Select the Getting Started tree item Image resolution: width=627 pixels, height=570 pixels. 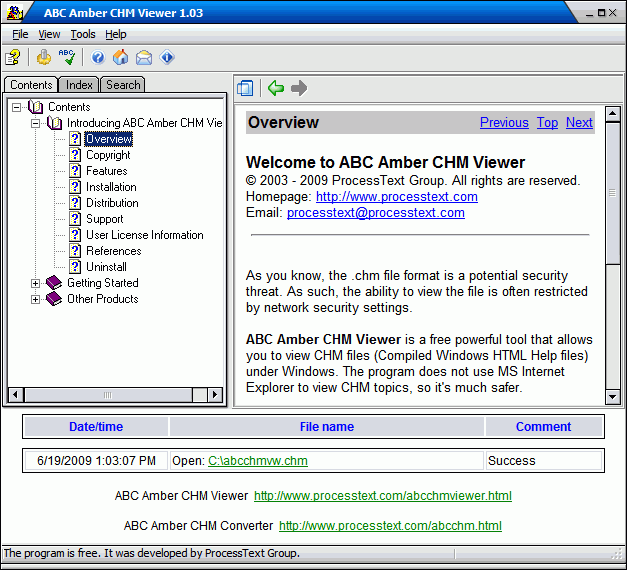102,283
